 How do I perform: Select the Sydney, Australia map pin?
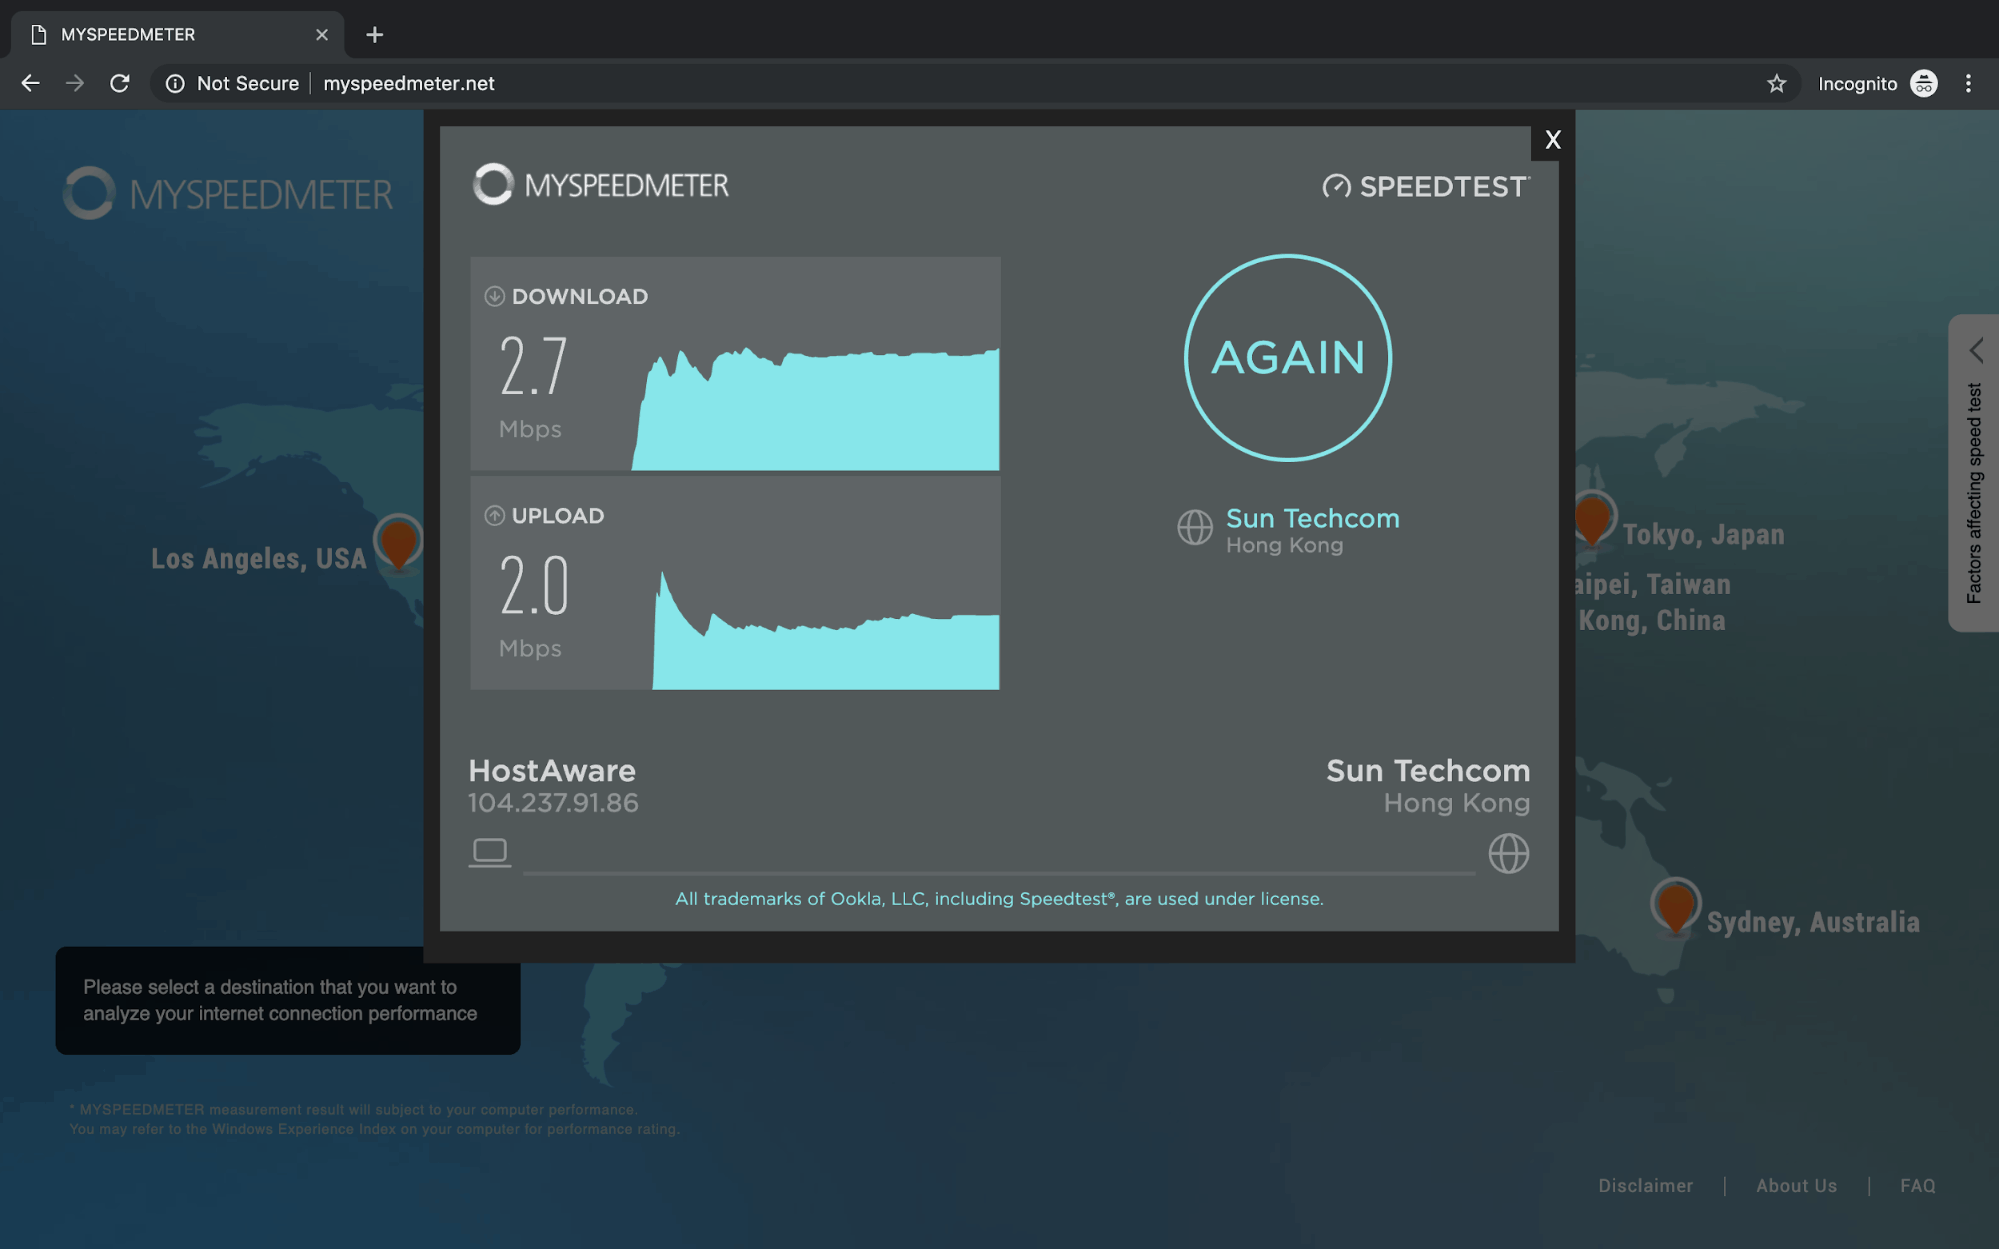pos(1676,906)
